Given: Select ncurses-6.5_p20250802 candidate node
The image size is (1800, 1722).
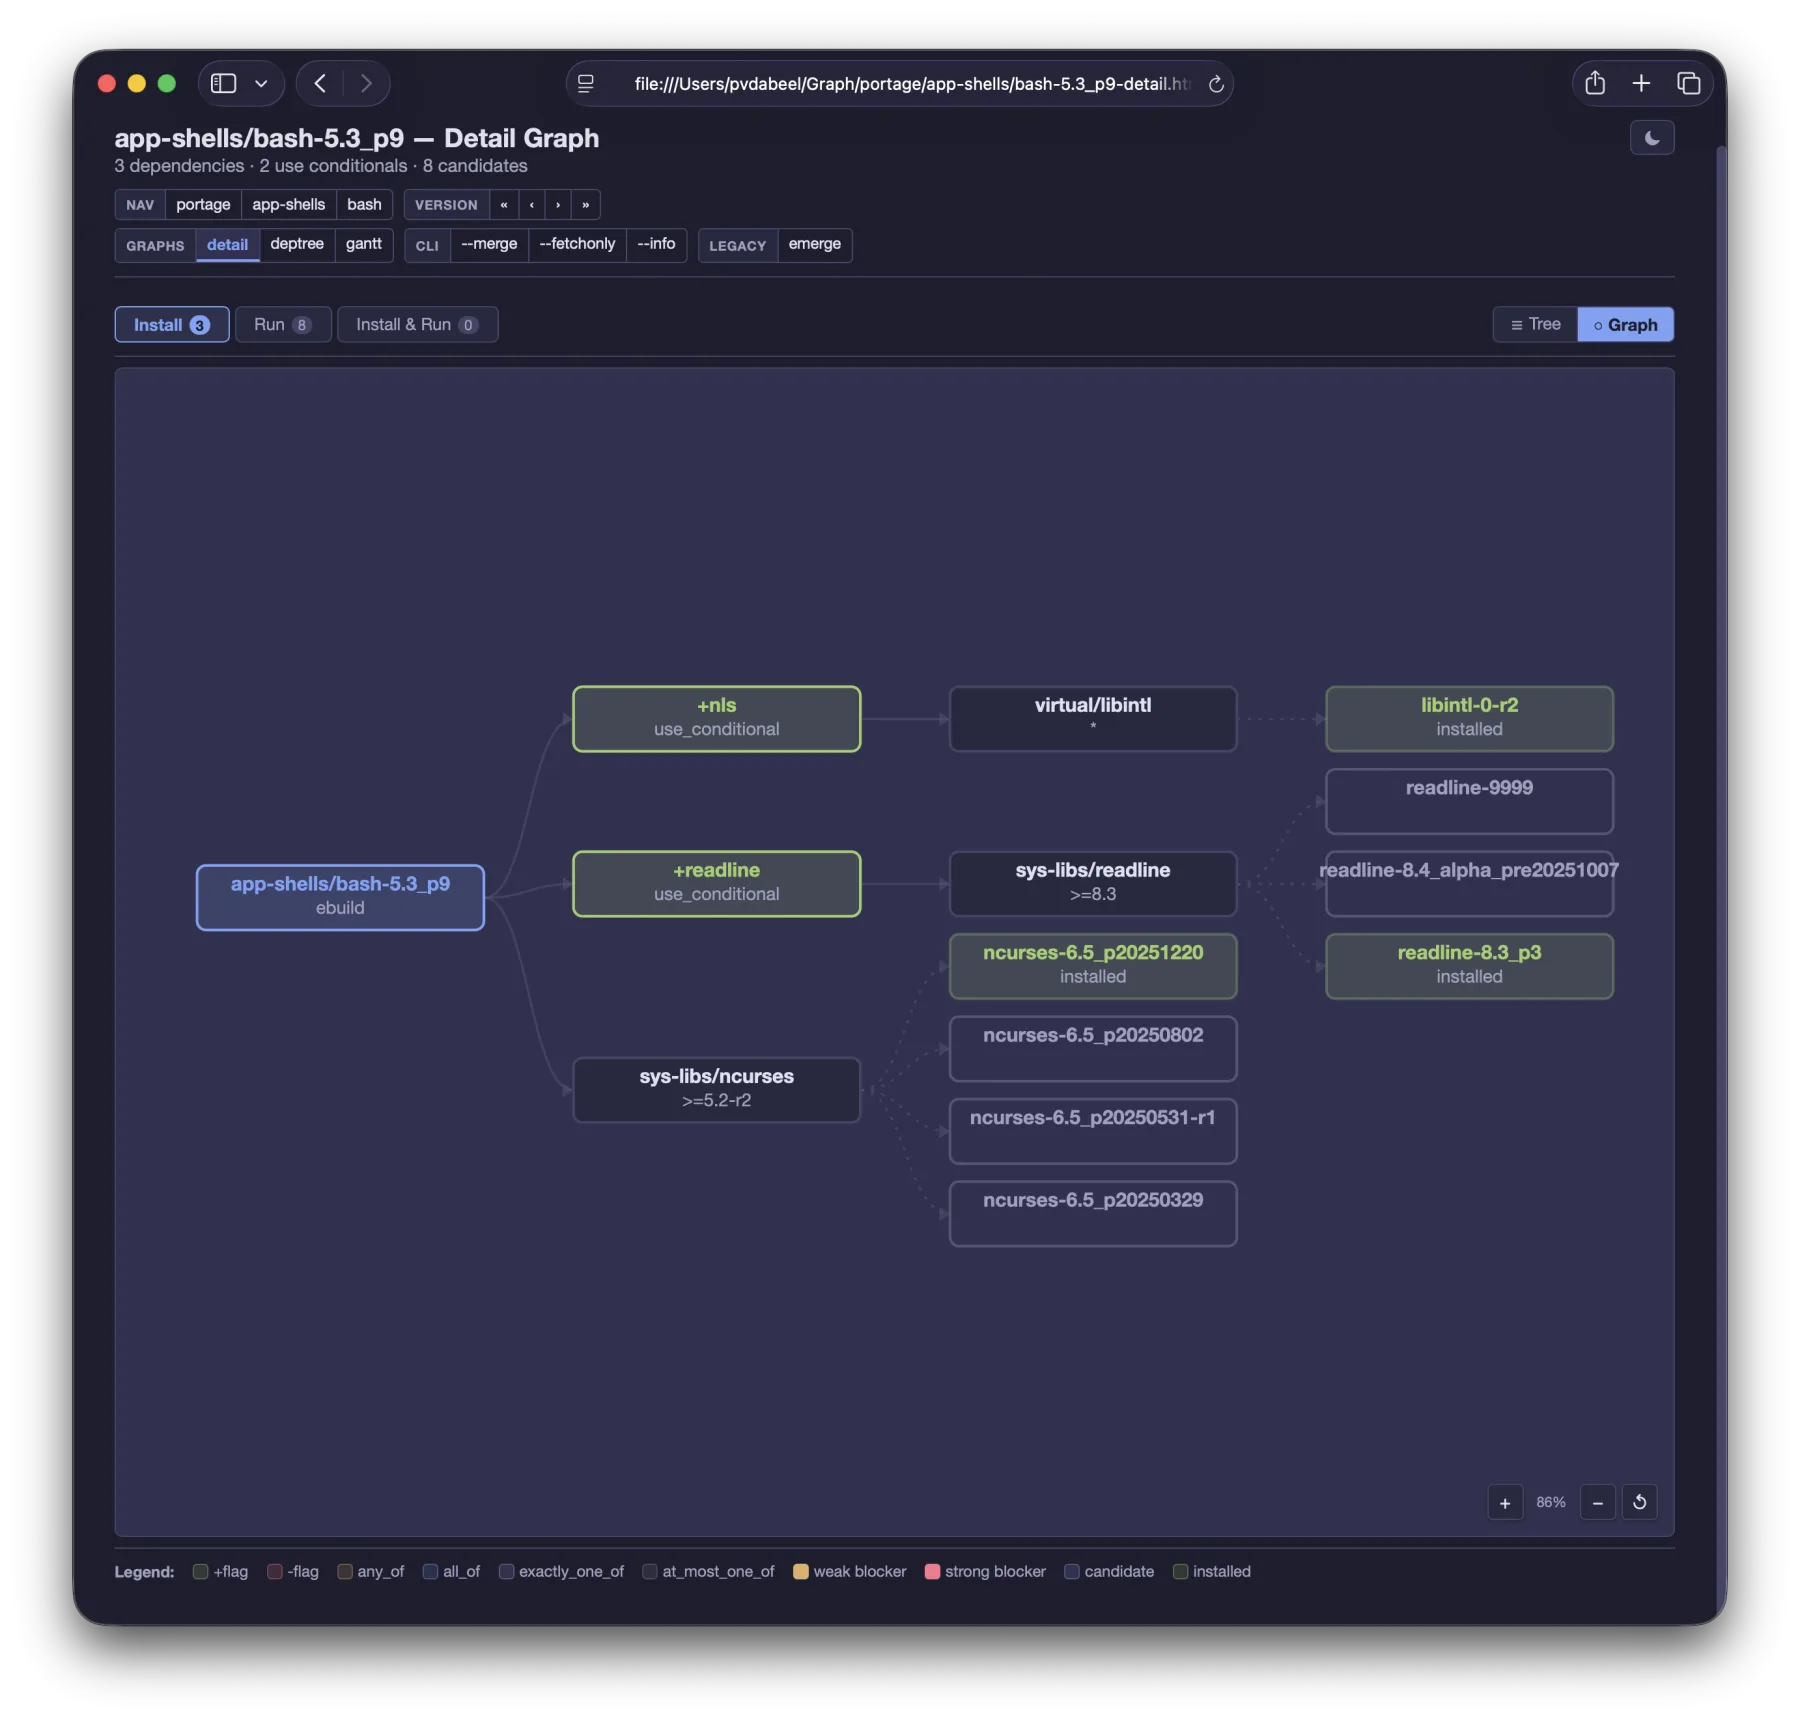Looking at the screenshot, I should coord(1093,1048).
